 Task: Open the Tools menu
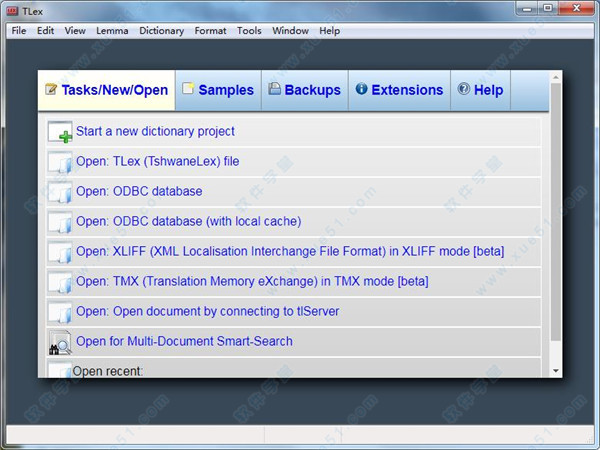[249, 31]
